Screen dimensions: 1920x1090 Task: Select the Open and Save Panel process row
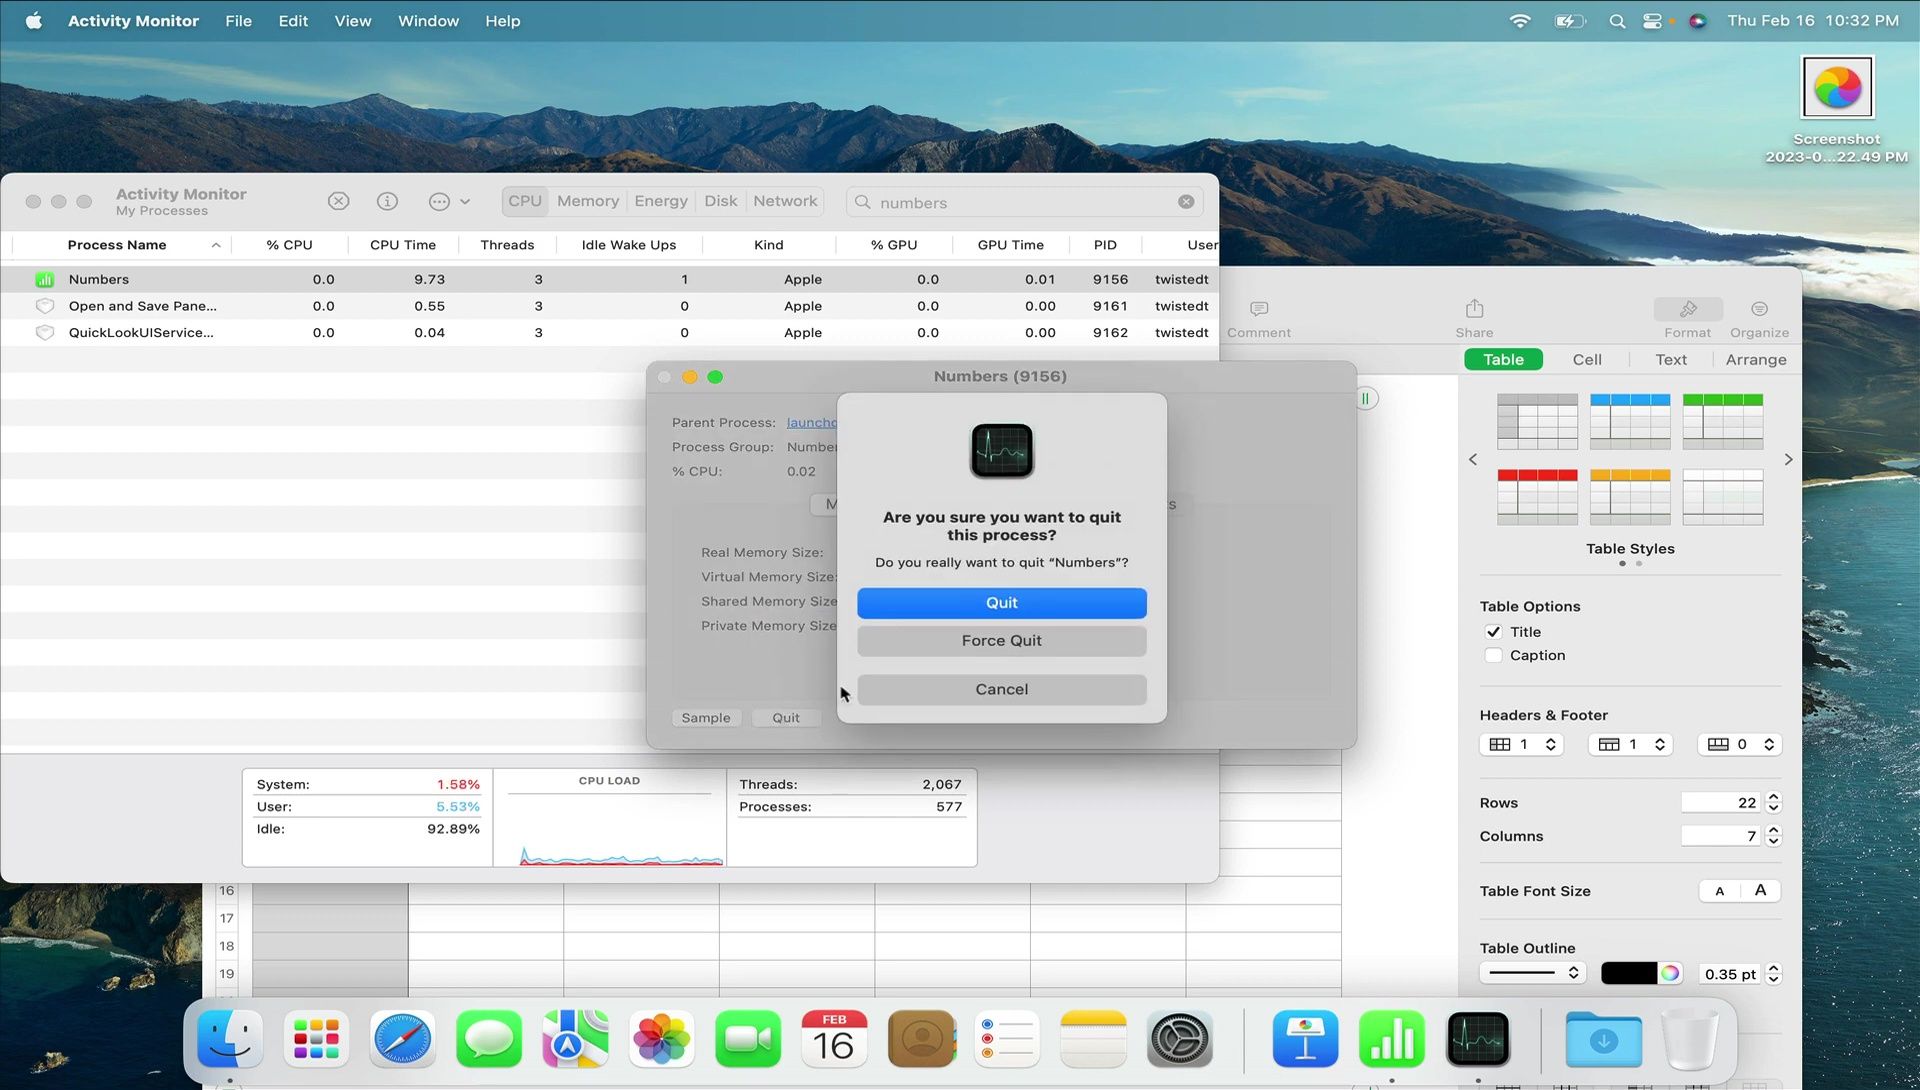(x=610, y=306)
